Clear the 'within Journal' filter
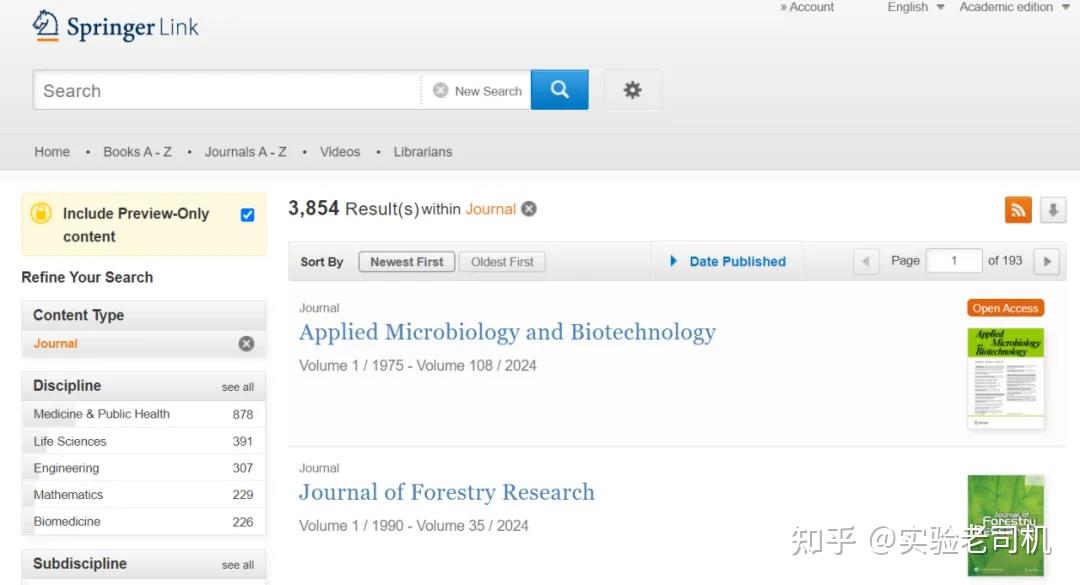This screenshot has height=585, width=1080. point(529,209)
